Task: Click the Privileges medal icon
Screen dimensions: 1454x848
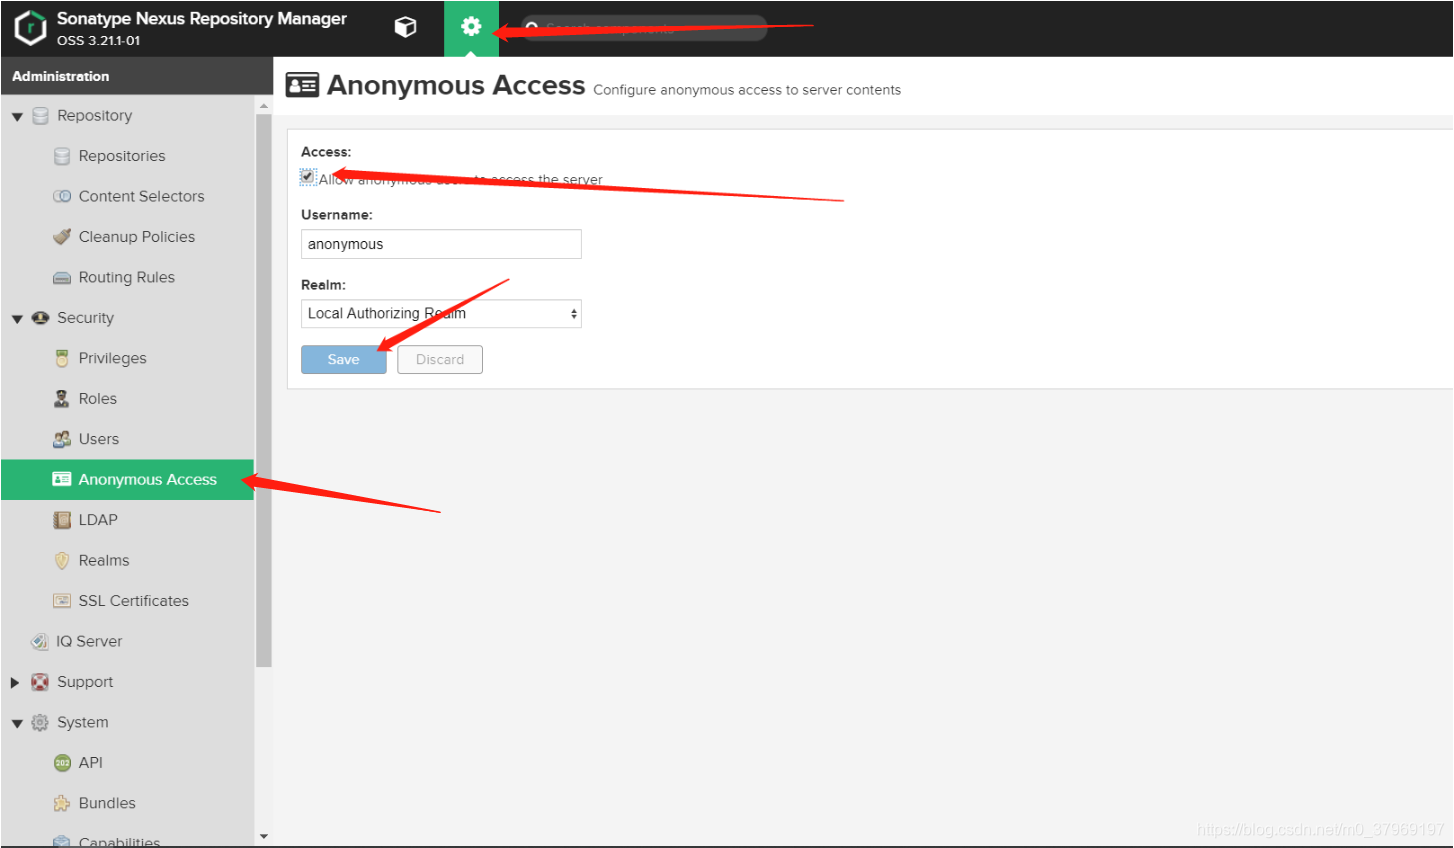Action: tap(62, 358)
